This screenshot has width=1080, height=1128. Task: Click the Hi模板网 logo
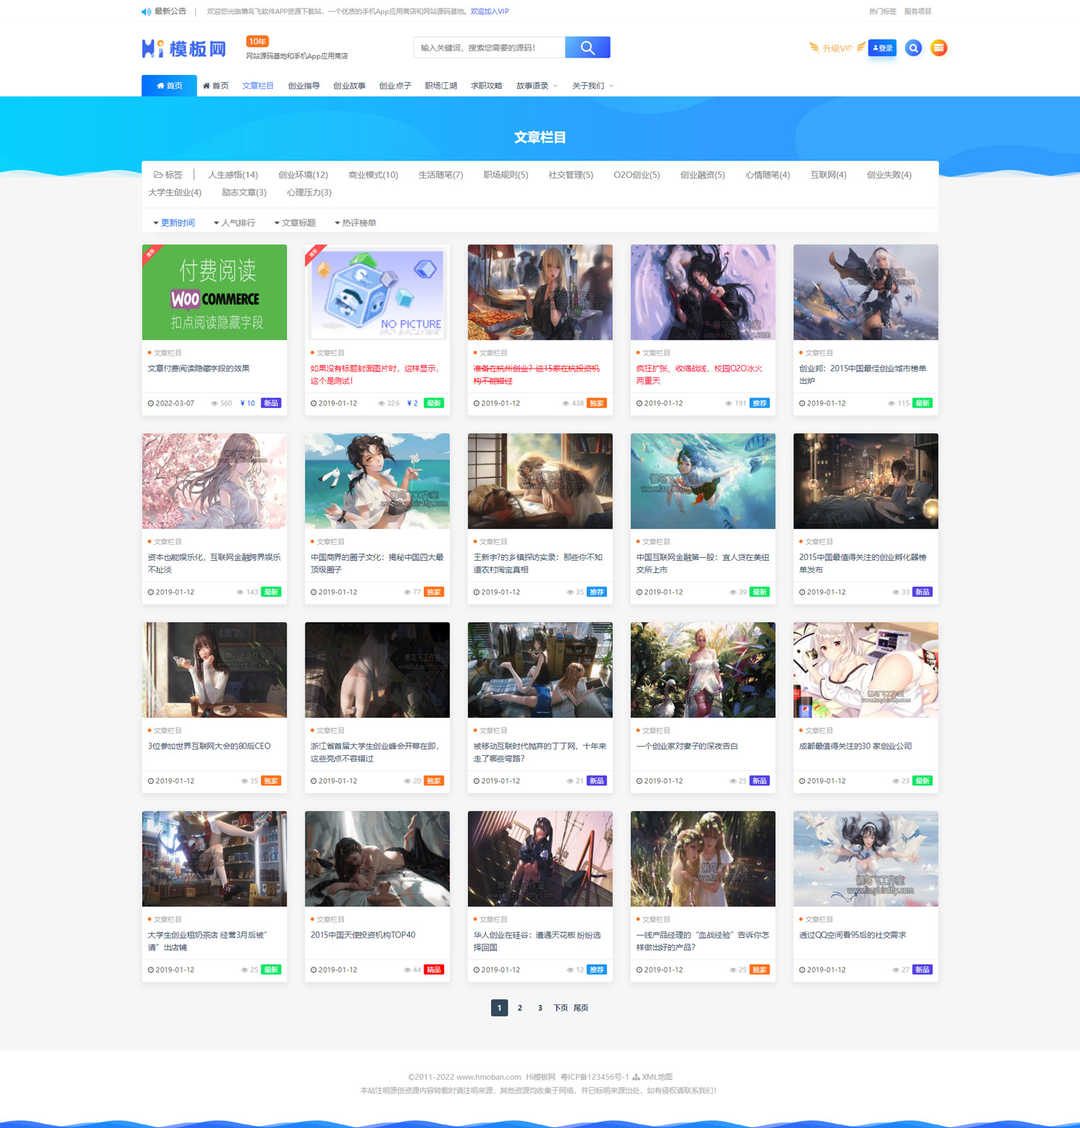click(184, 48)
